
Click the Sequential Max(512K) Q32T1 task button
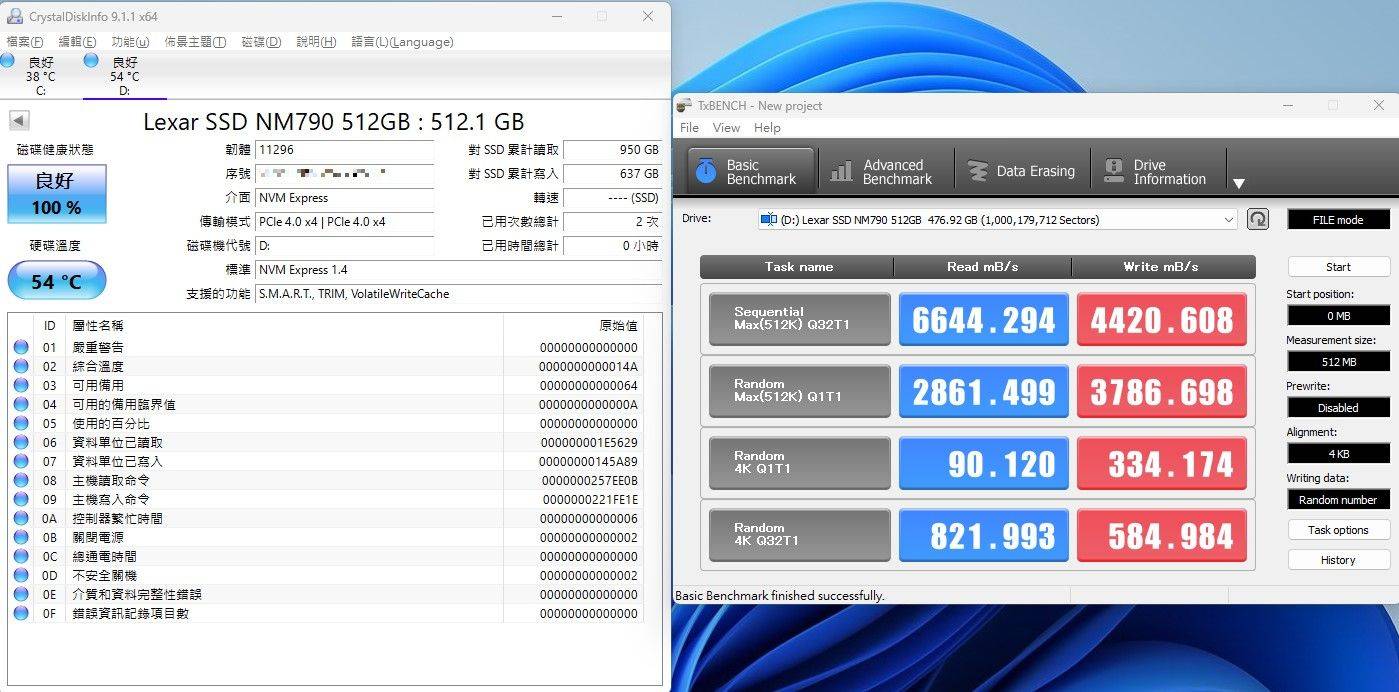(x=799, y=319)
